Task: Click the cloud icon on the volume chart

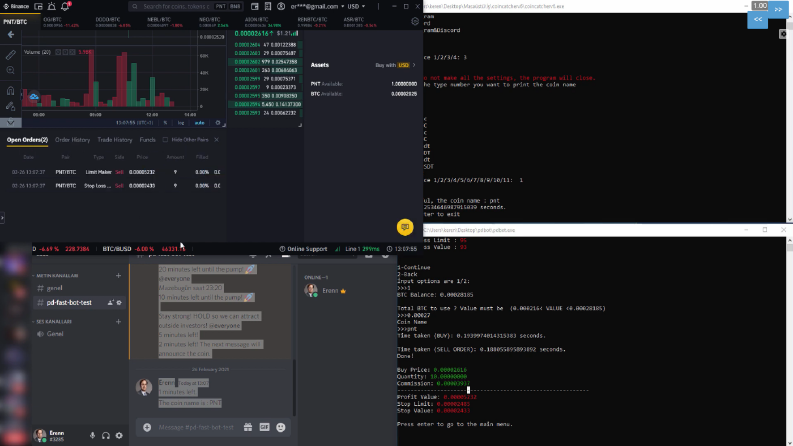Action: 34,97
